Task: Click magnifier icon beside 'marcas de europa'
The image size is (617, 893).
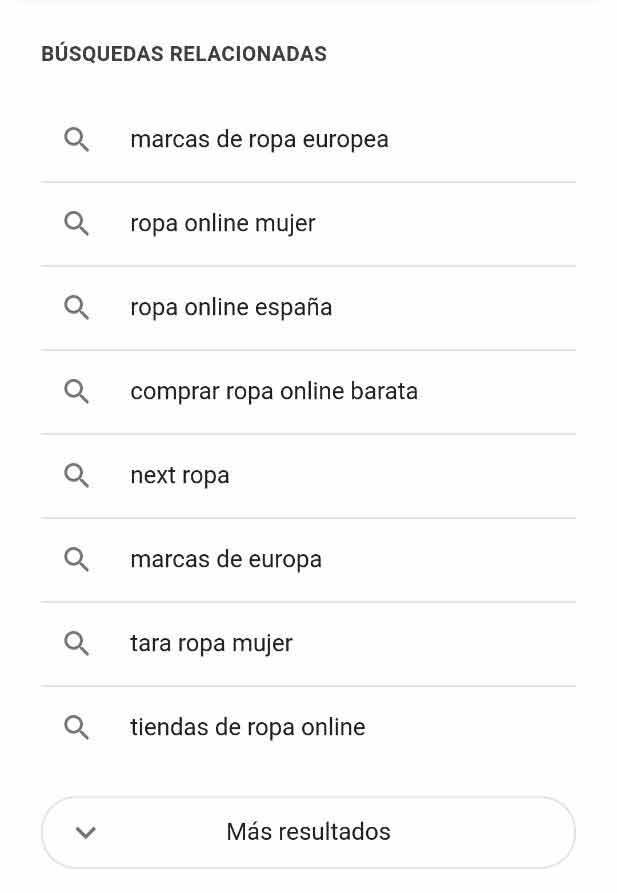Action: pos(77,560)
